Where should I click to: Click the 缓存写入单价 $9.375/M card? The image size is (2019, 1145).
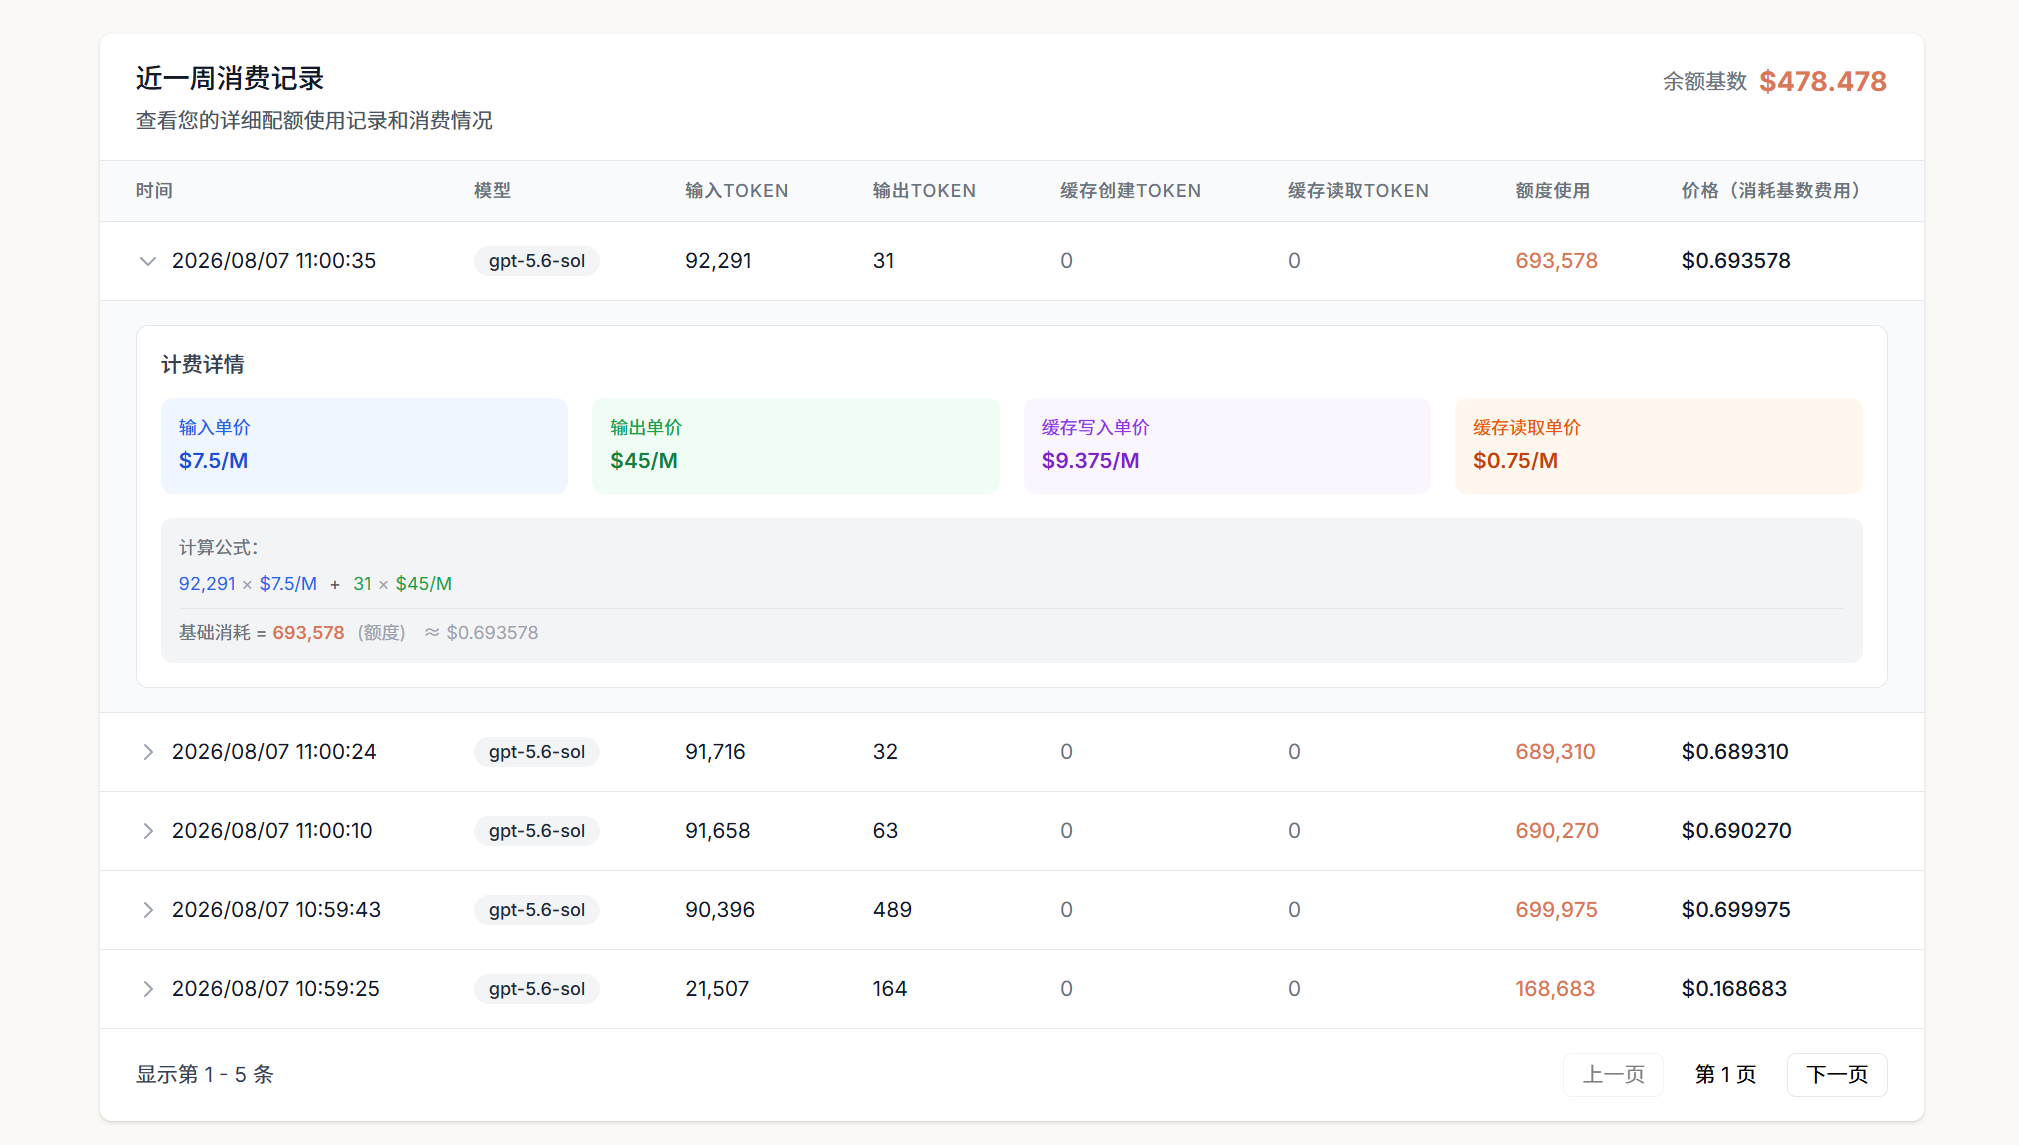[x=1227, y=446]
